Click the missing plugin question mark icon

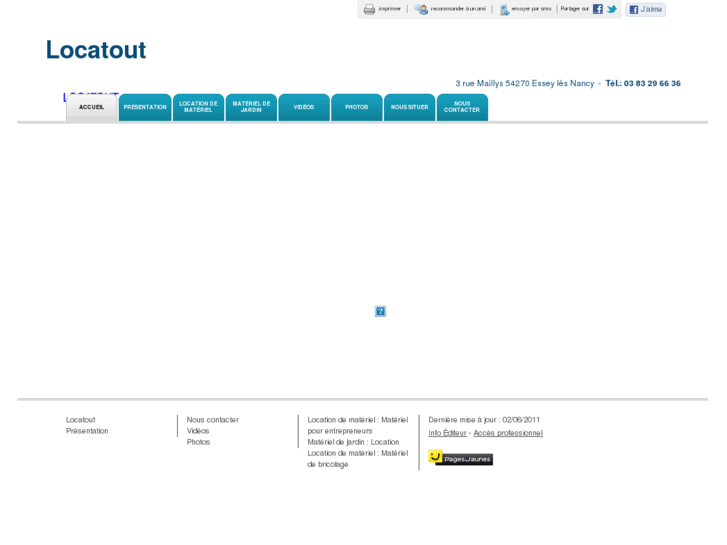coord(380,311)
